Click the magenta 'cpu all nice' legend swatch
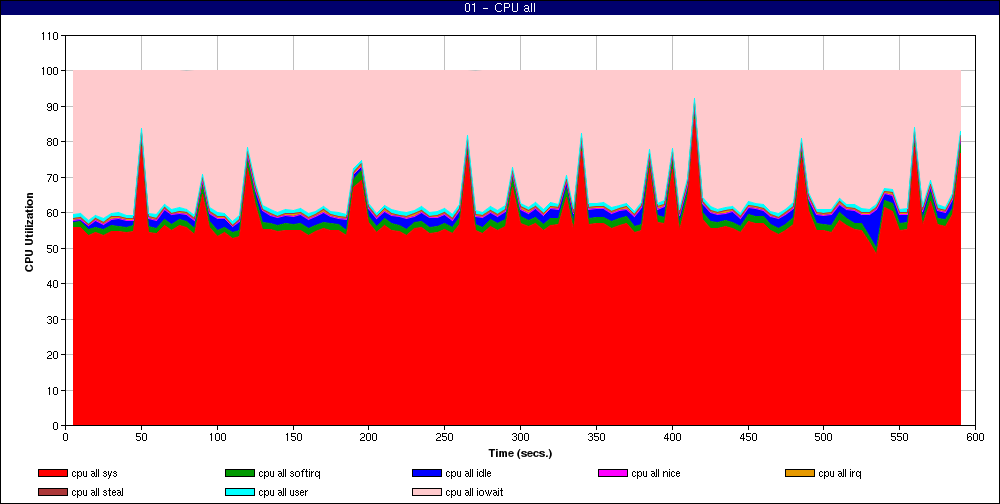This screenshot has width=1000, height=504. [x=612, y=473]
